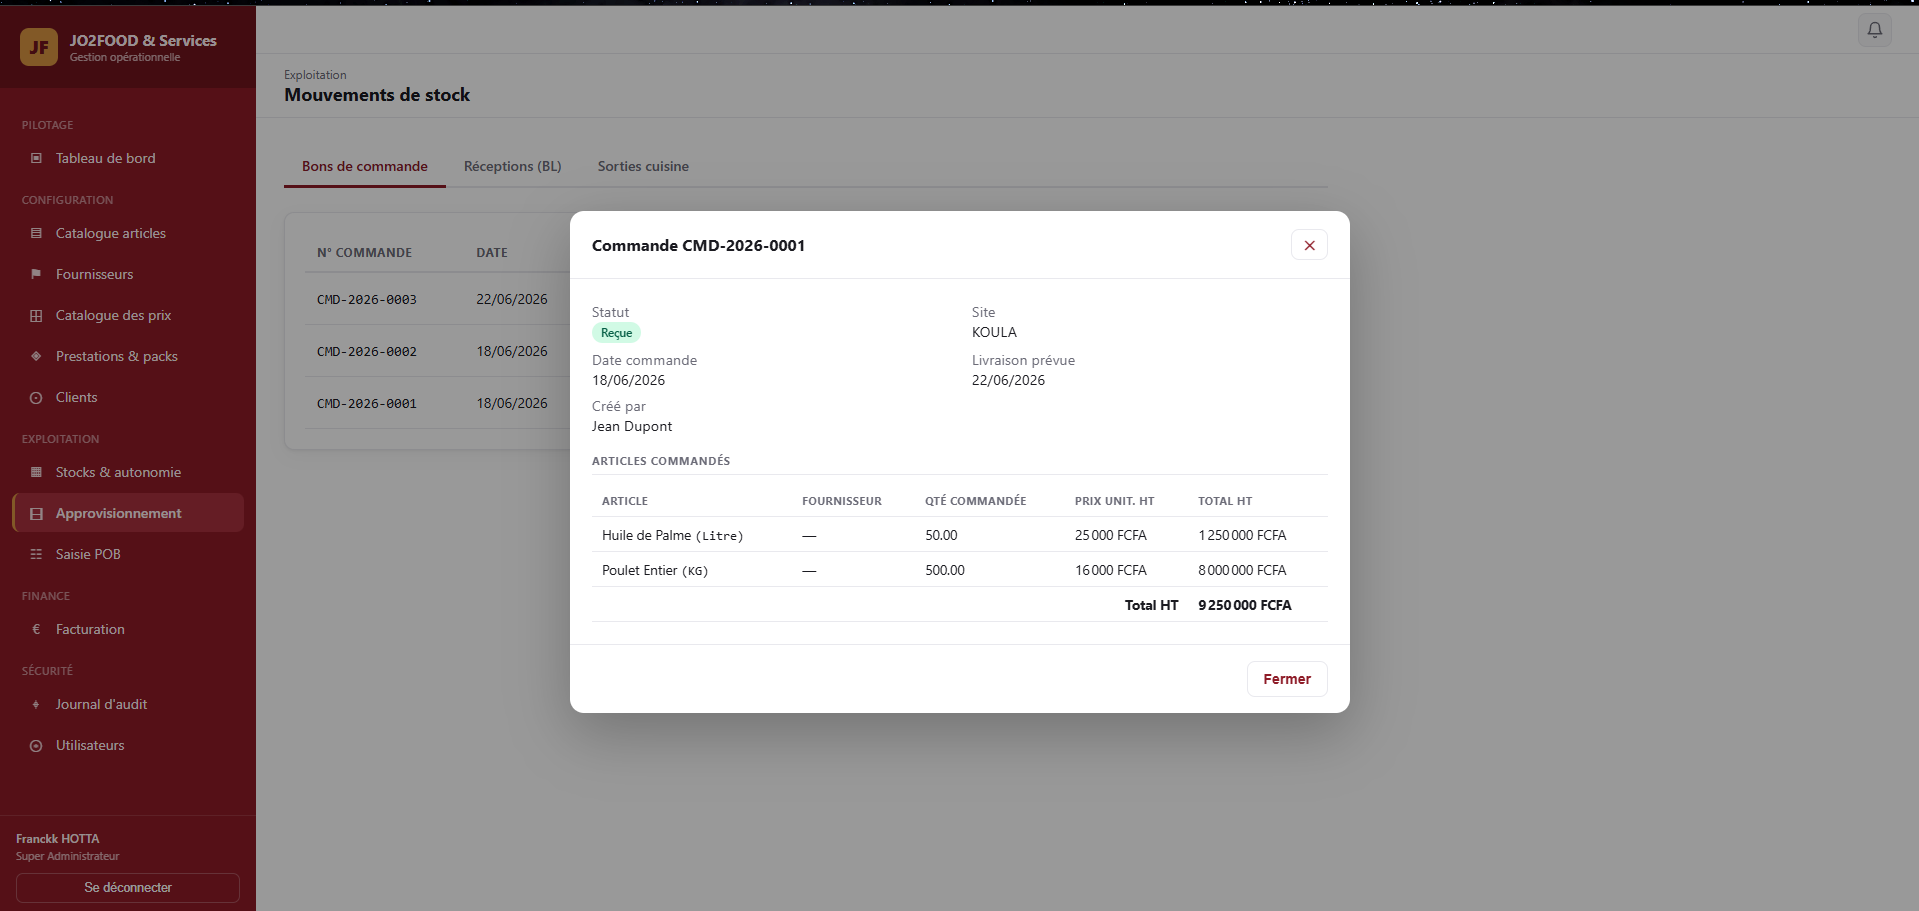Click the PRIX UNIT. HT column header
1919x911 pixels.
pos(1114,501)
